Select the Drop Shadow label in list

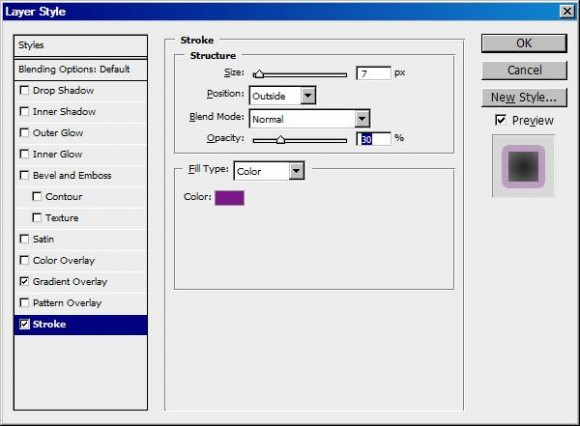(x=63, y=91)
